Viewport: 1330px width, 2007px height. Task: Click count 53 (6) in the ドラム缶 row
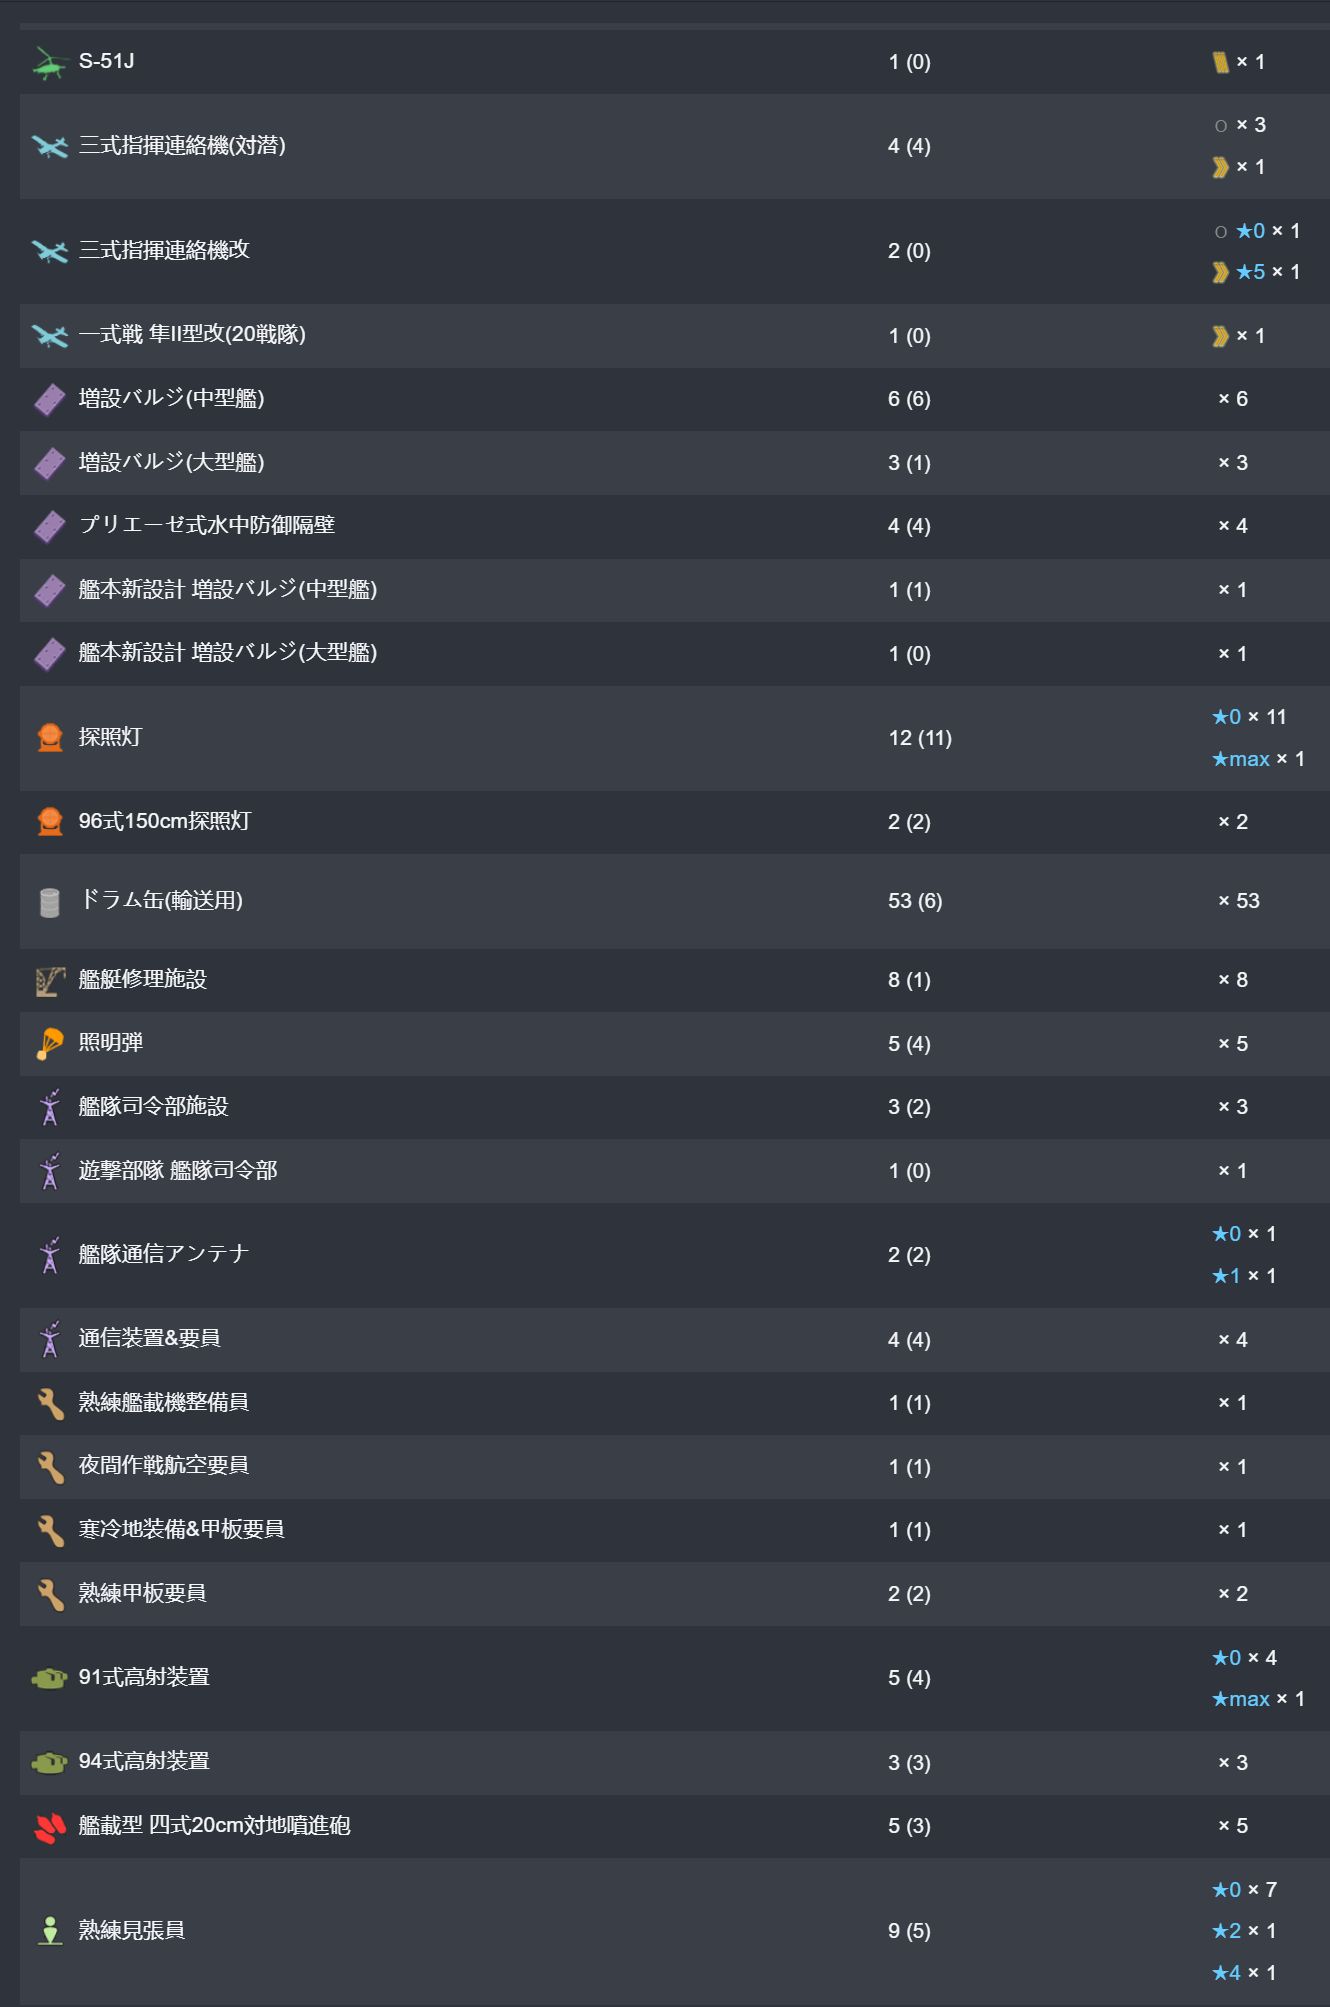tap(914, 901)
